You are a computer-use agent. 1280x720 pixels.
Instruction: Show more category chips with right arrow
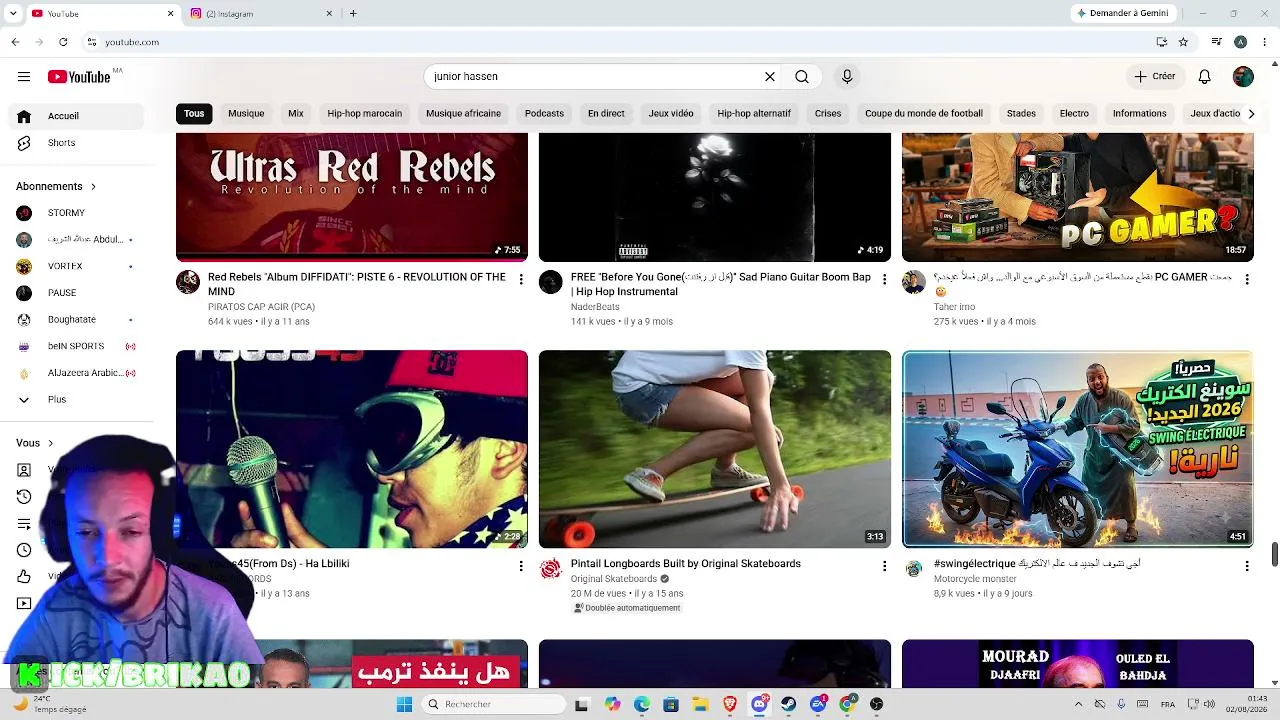click(1251, 114)
